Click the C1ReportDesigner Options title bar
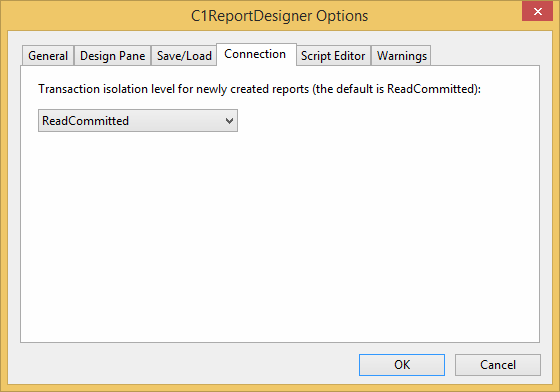This screenshot has width=560, height=392. [280, 16]
